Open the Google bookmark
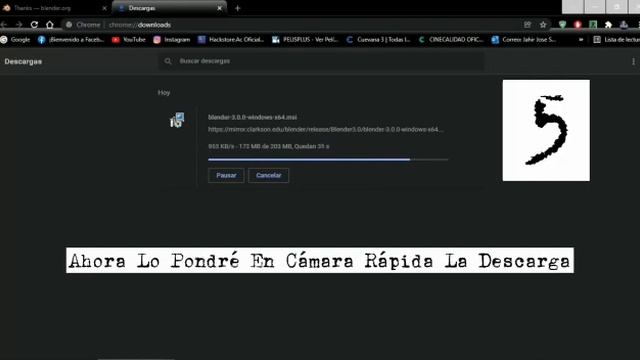 [16, 40]
